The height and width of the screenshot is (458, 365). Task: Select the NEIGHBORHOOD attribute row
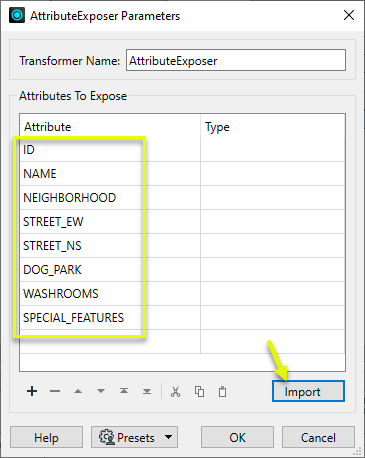(110, 198)
